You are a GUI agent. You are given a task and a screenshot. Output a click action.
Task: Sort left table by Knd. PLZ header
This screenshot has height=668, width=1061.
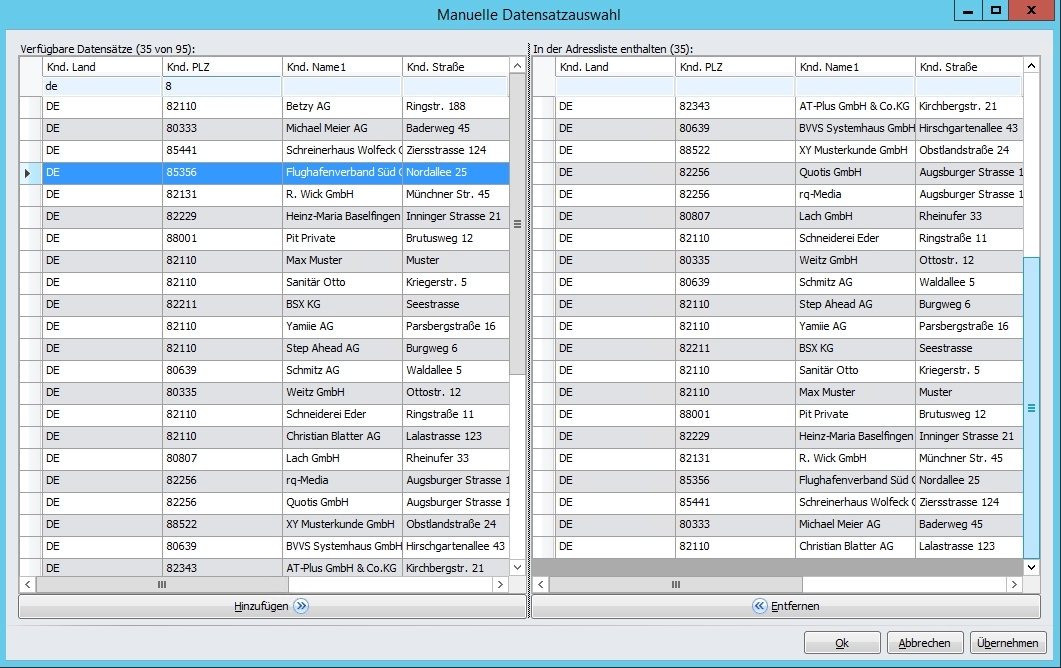[222, 67]
